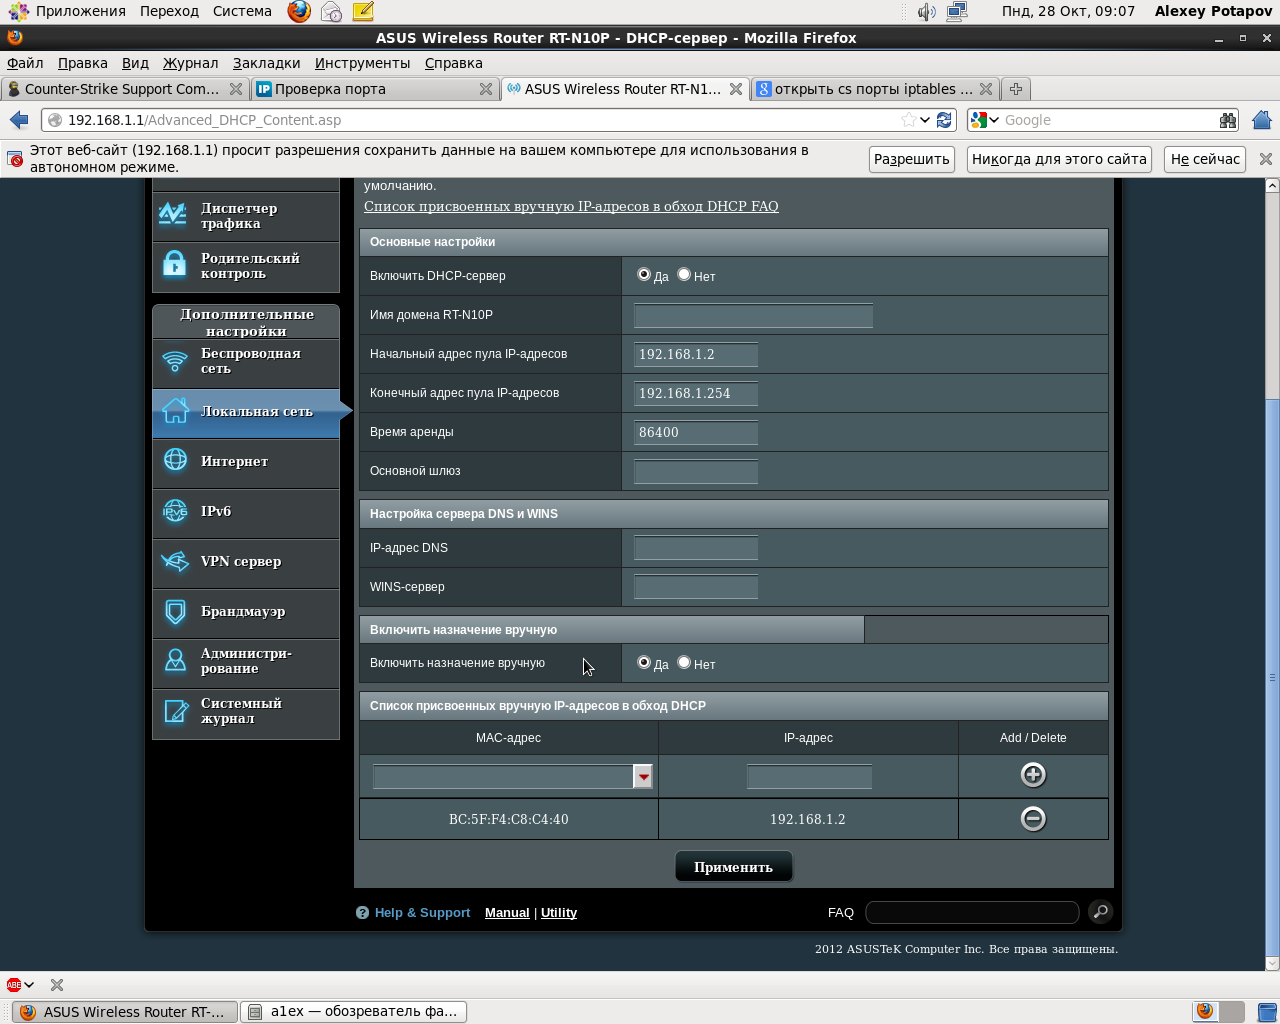Open the System Log (Системный журнал) icon
Screen dimensions: 1280x1024
pyautogui.click(x=176, y=711)
